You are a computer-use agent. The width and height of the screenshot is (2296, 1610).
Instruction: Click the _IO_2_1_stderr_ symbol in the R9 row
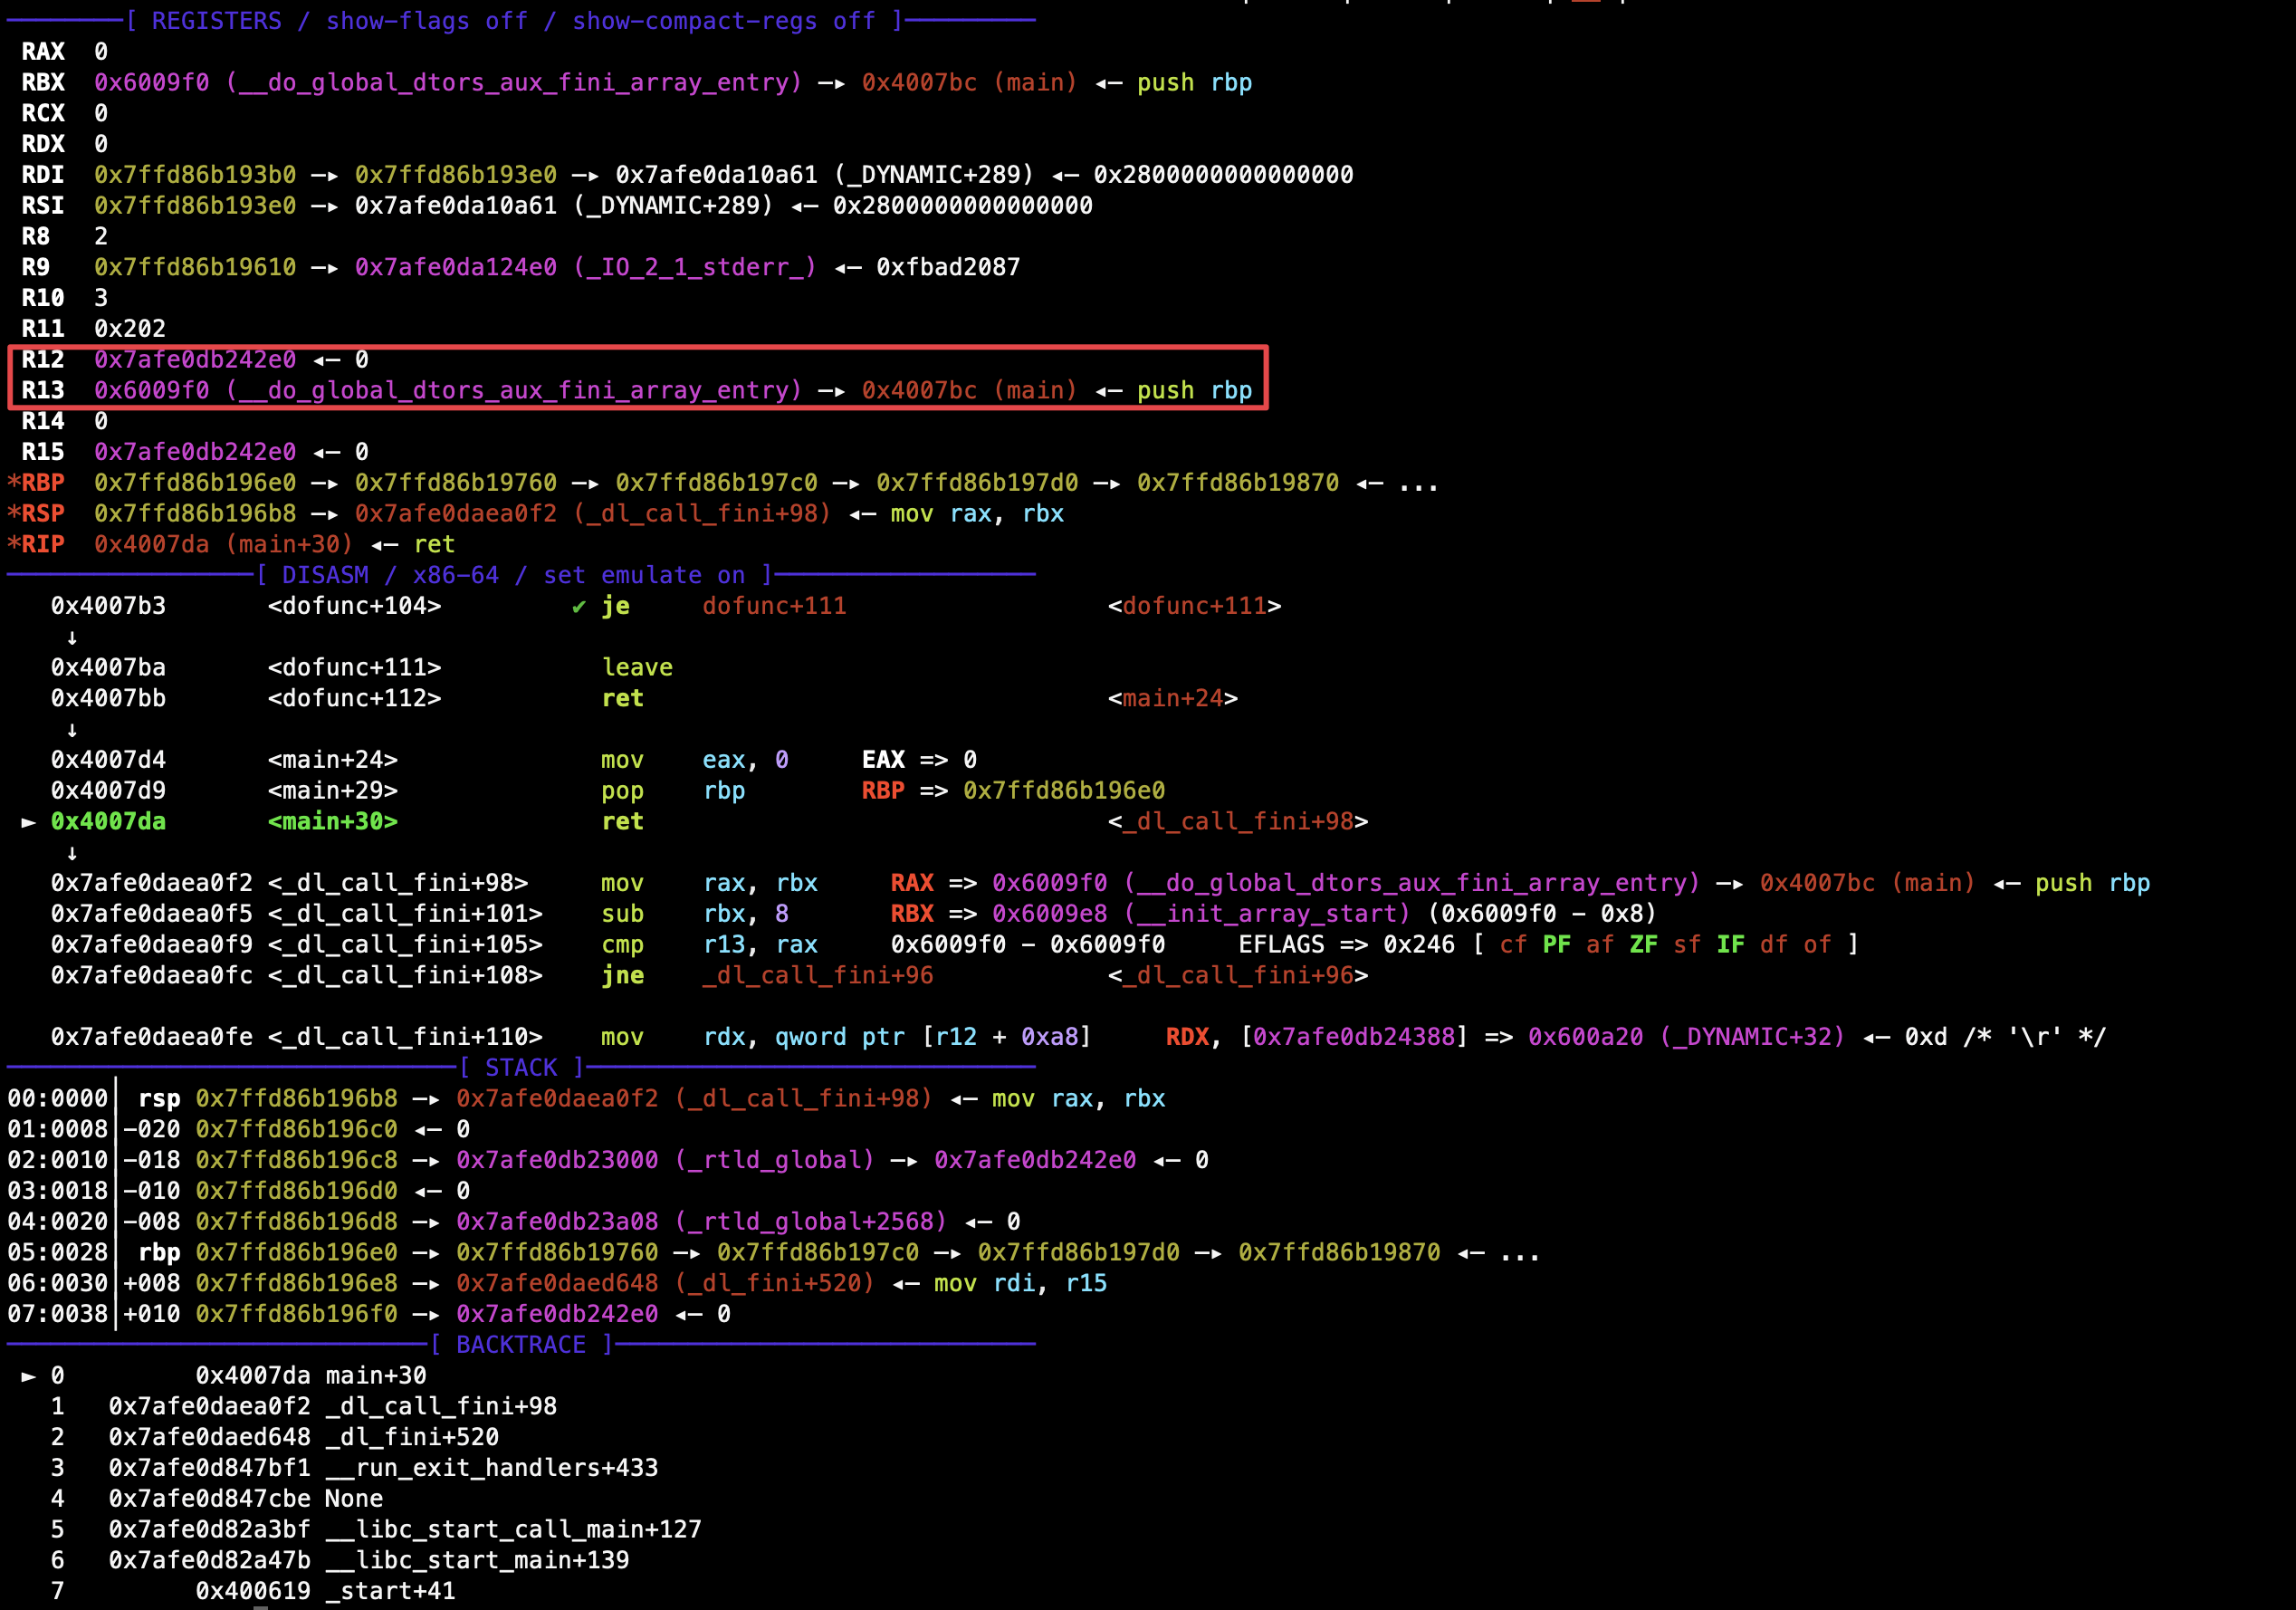tap(695, 267)
